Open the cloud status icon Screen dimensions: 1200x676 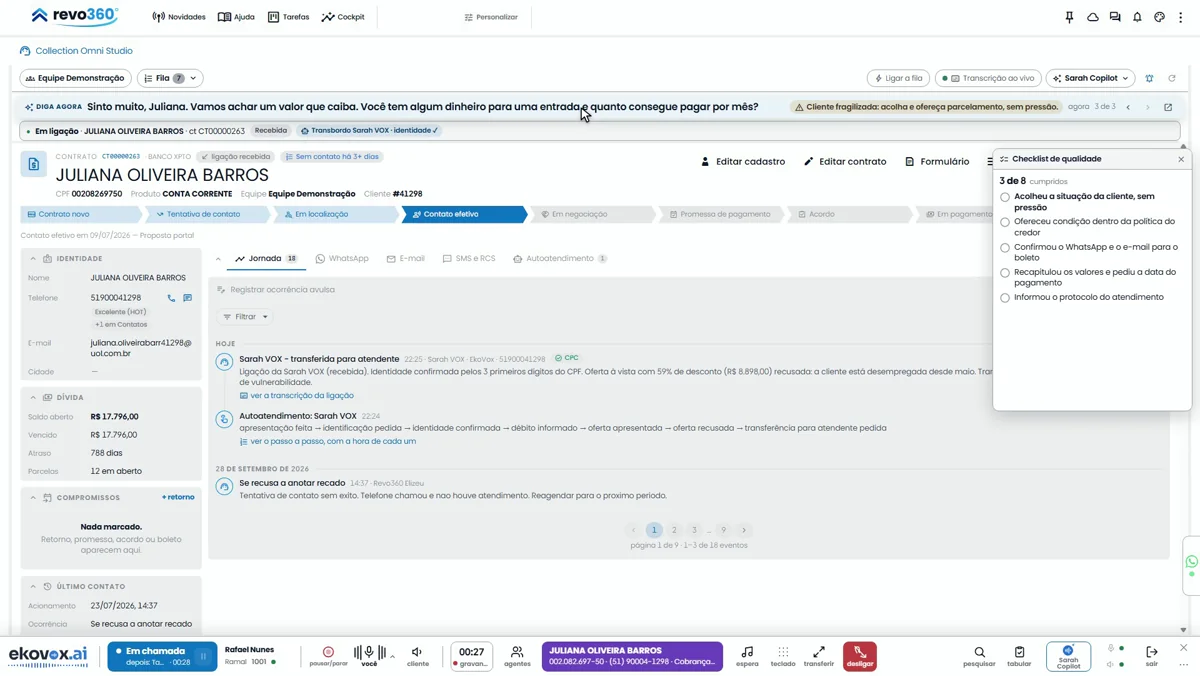tap(1093, 17)
